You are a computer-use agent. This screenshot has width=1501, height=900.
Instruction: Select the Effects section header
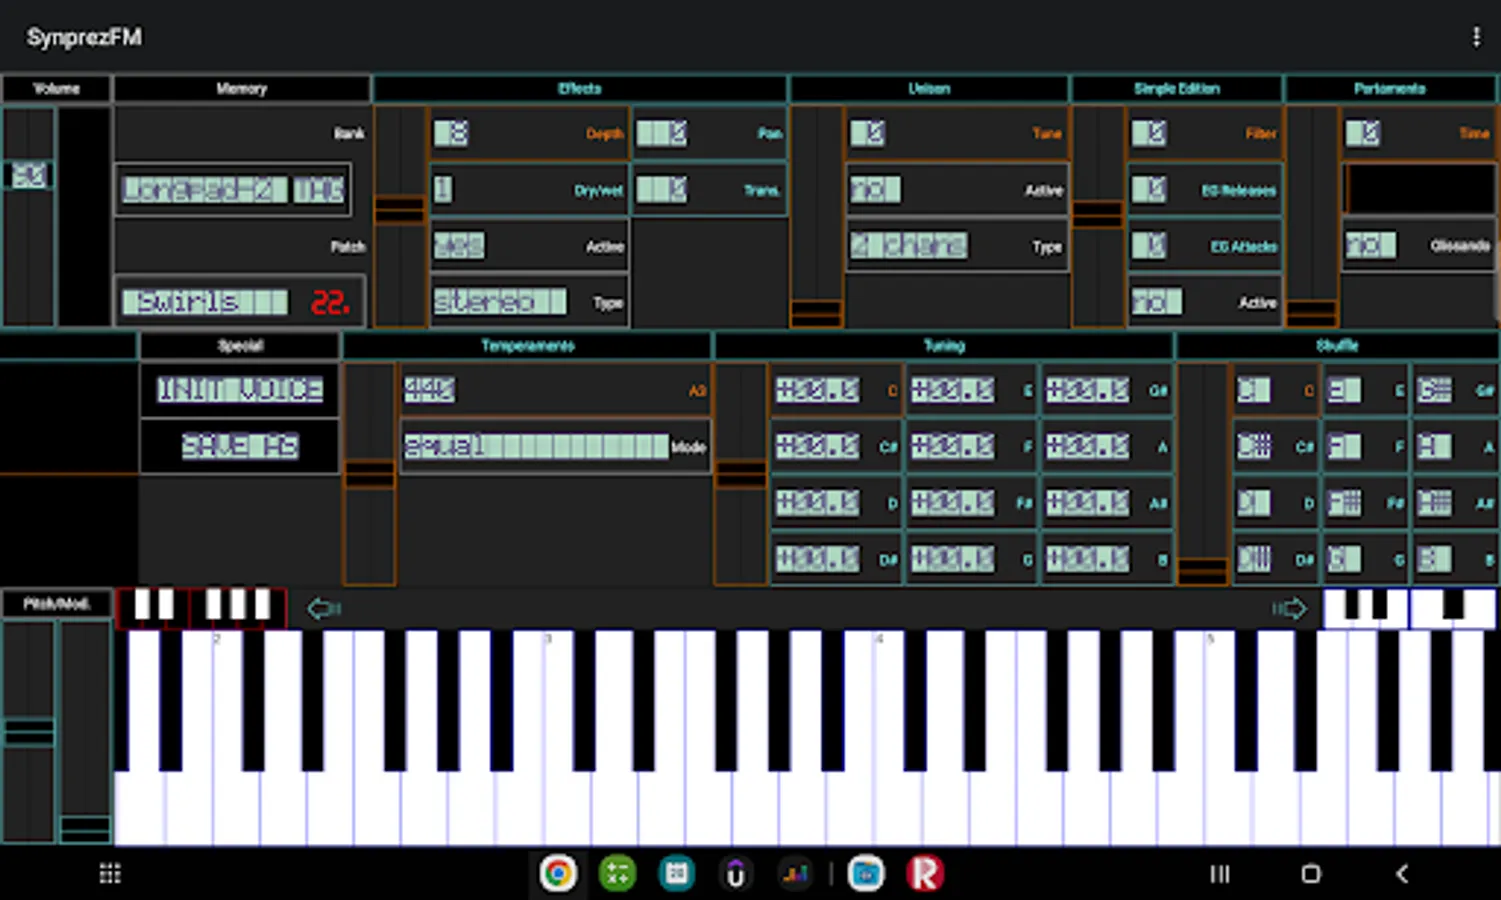point(579,89)
